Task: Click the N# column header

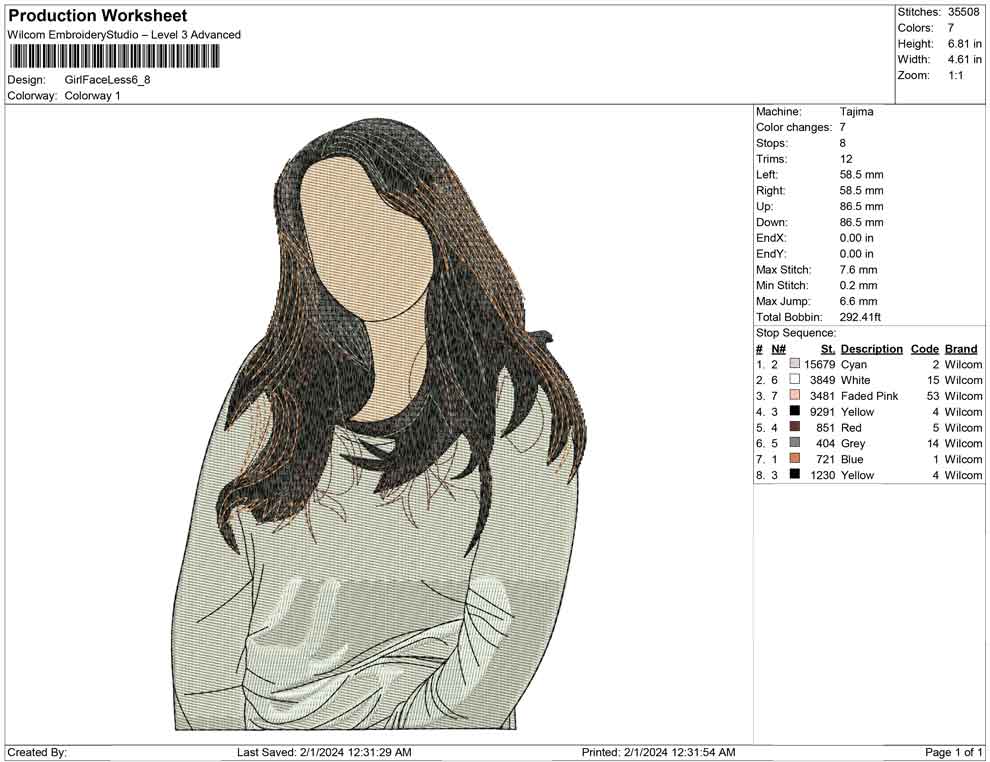Action: coord(778,349)
